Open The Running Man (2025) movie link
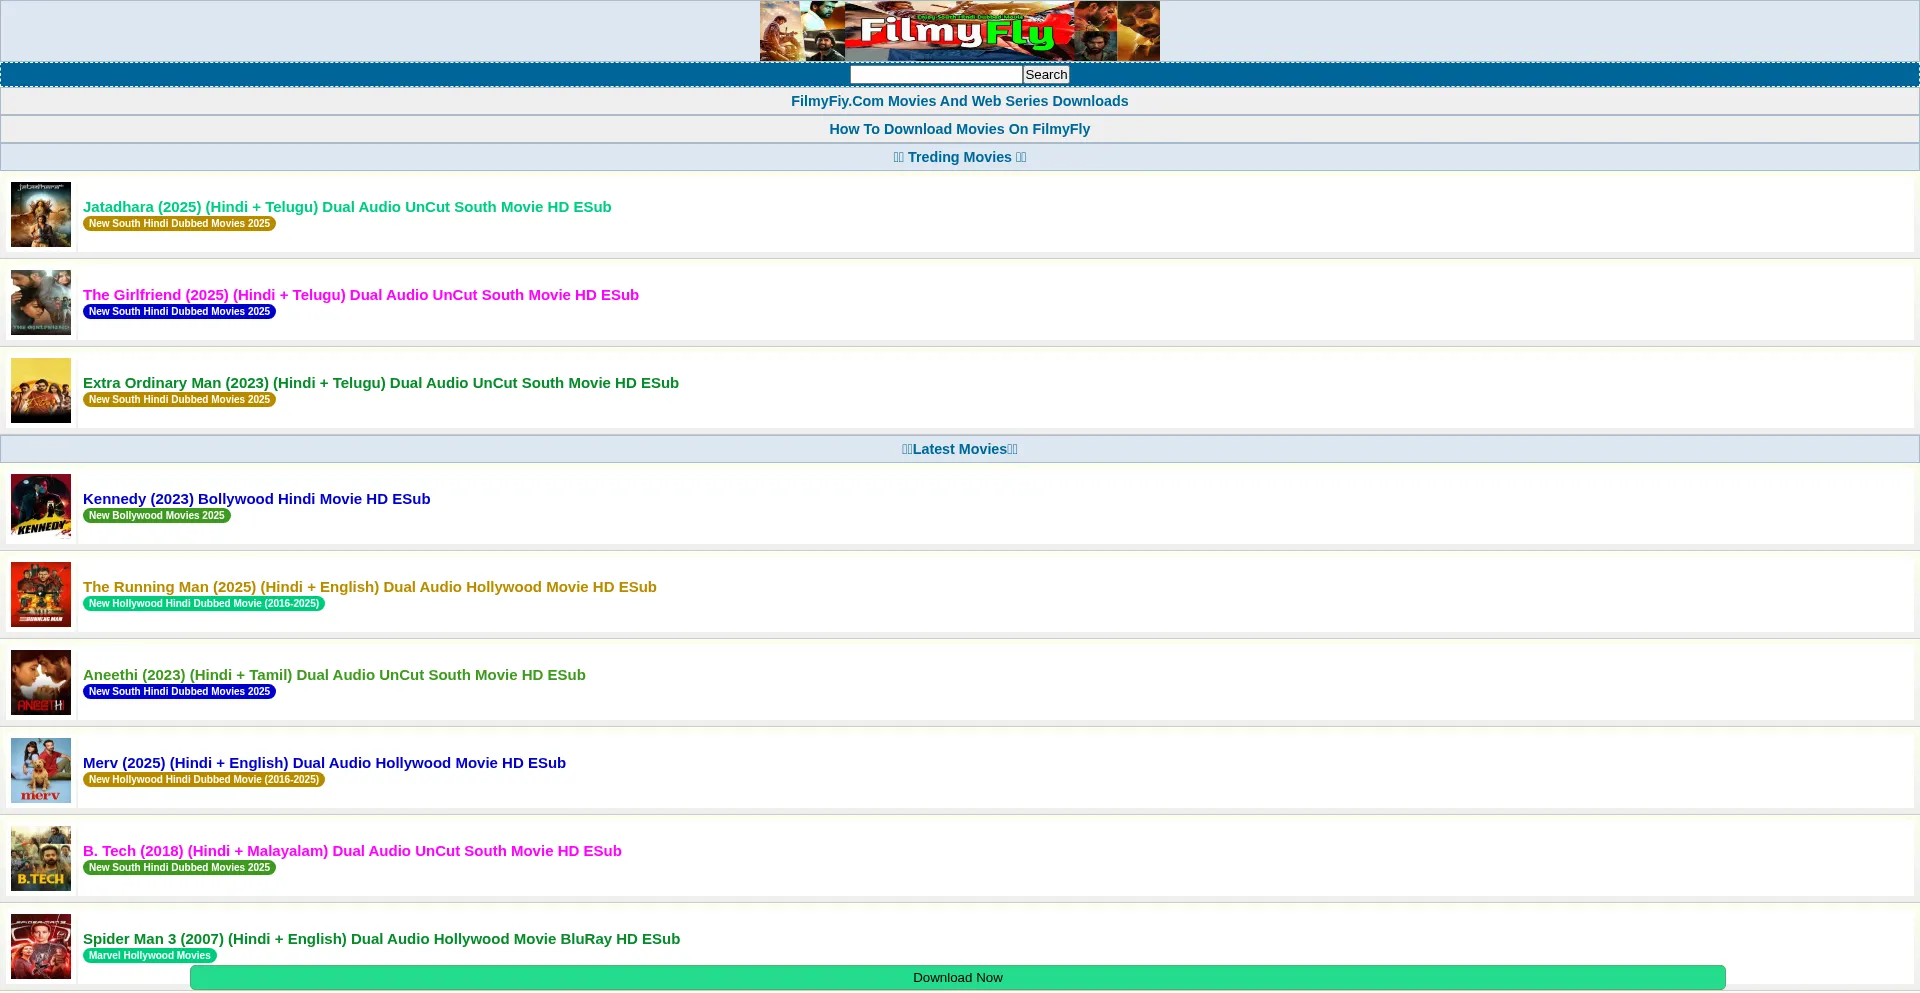This screenshot has width=1920, height=993. click(x=370, y=587)
